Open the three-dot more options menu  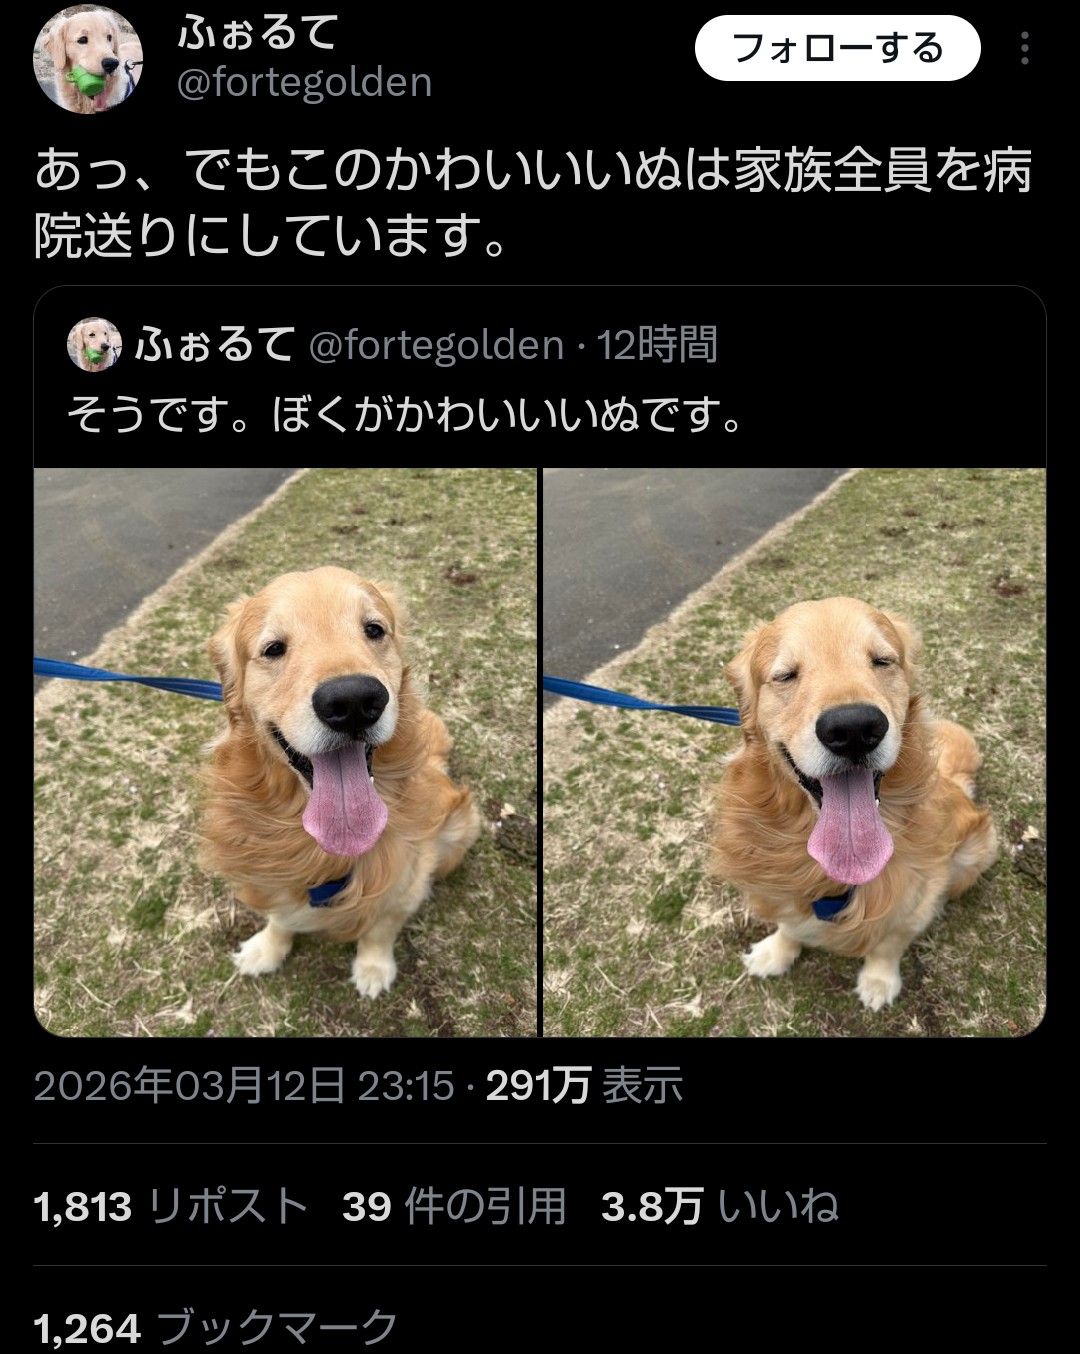[x=1025, y=48]
